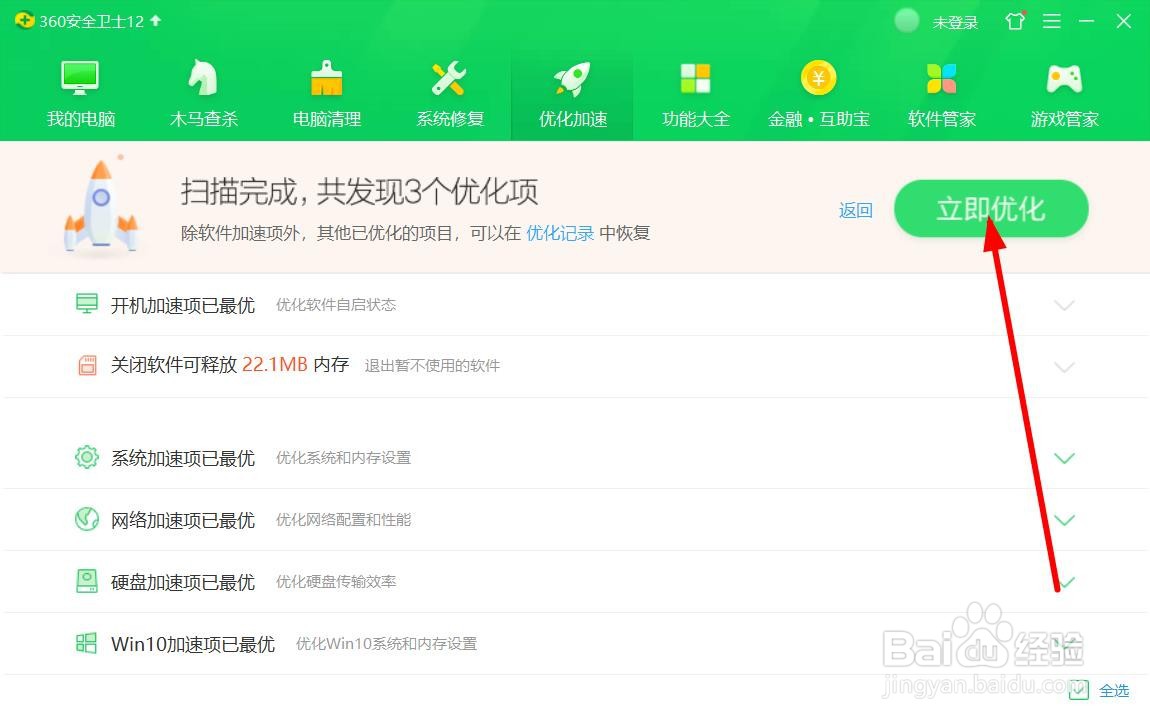
Task: Click 系统加速项已最优 row title
Action: (x=183, y=458)
